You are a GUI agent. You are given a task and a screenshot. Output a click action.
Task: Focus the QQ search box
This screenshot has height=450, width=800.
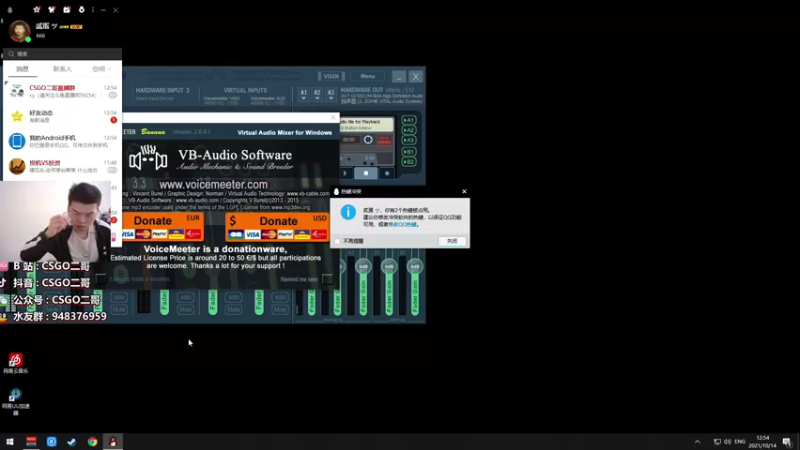(62, 54)
